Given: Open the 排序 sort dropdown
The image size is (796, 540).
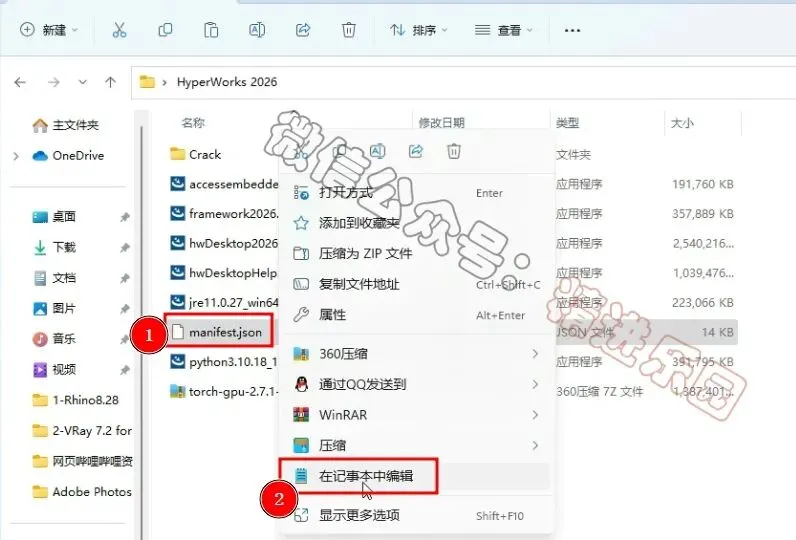Looking at the screenshot, I should tap(419, 30).
